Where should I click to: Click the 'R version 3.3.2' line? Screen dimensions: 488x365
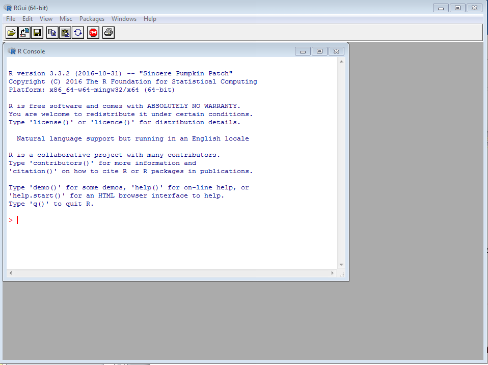pos(120,73)
